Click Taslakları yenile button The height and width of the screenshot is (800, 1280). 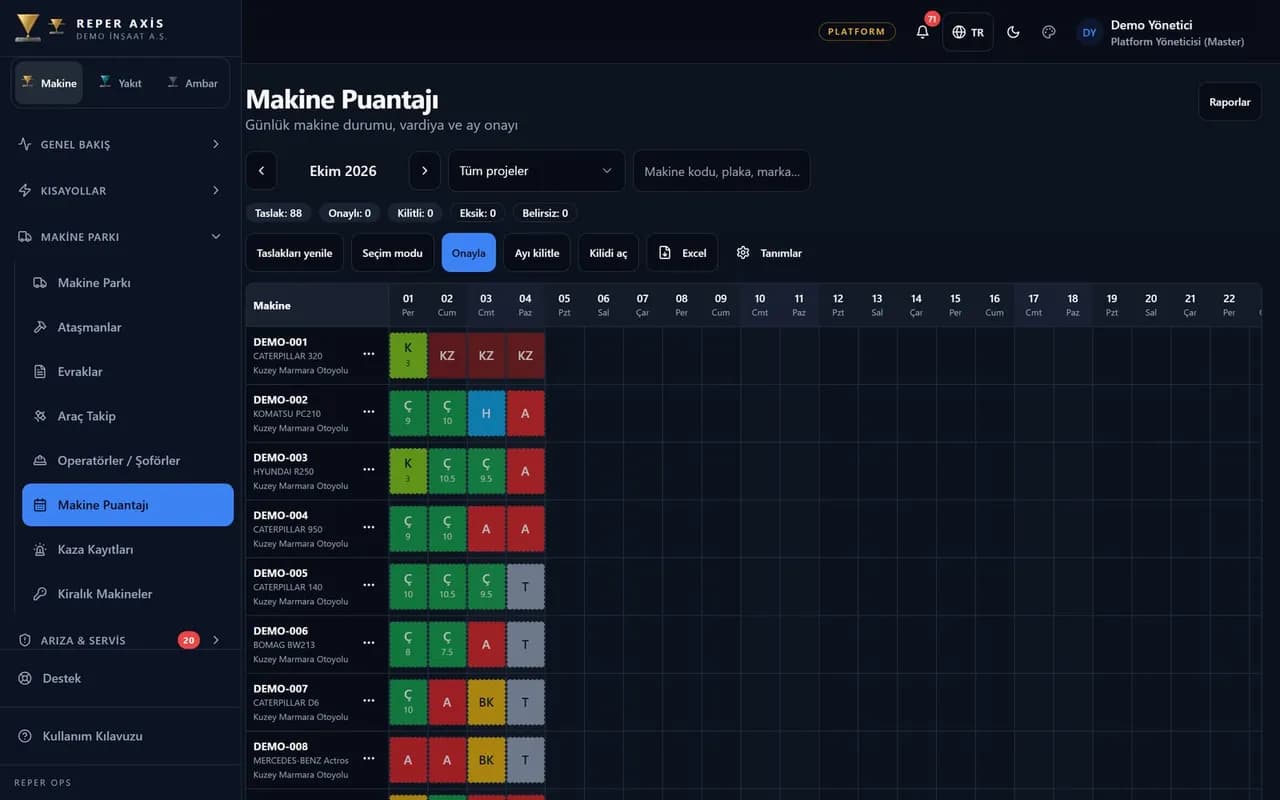click(294, 253)
